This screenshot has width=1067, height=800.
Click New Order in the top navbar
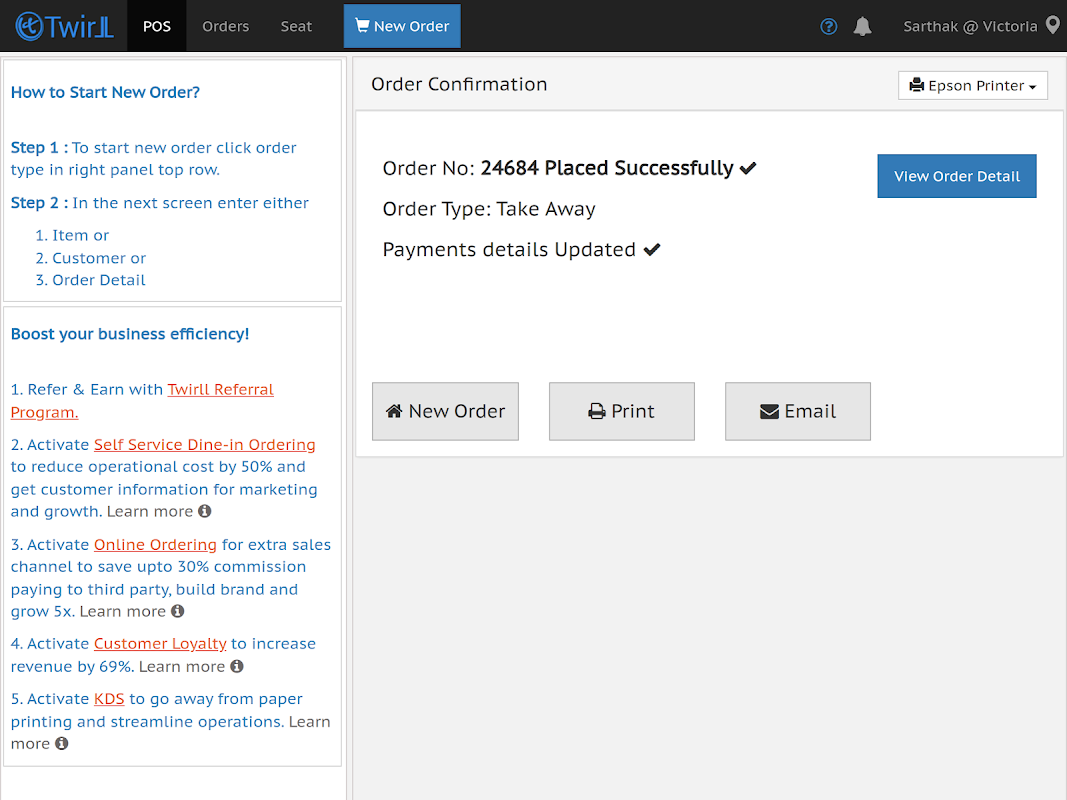coord(402,26)
